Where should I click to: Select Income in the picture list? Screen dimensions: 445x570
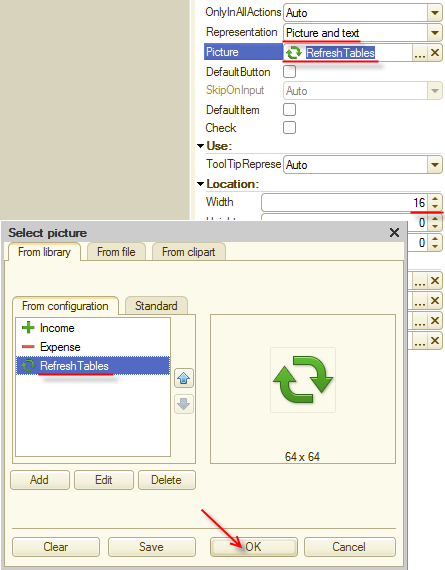[93, 328]
